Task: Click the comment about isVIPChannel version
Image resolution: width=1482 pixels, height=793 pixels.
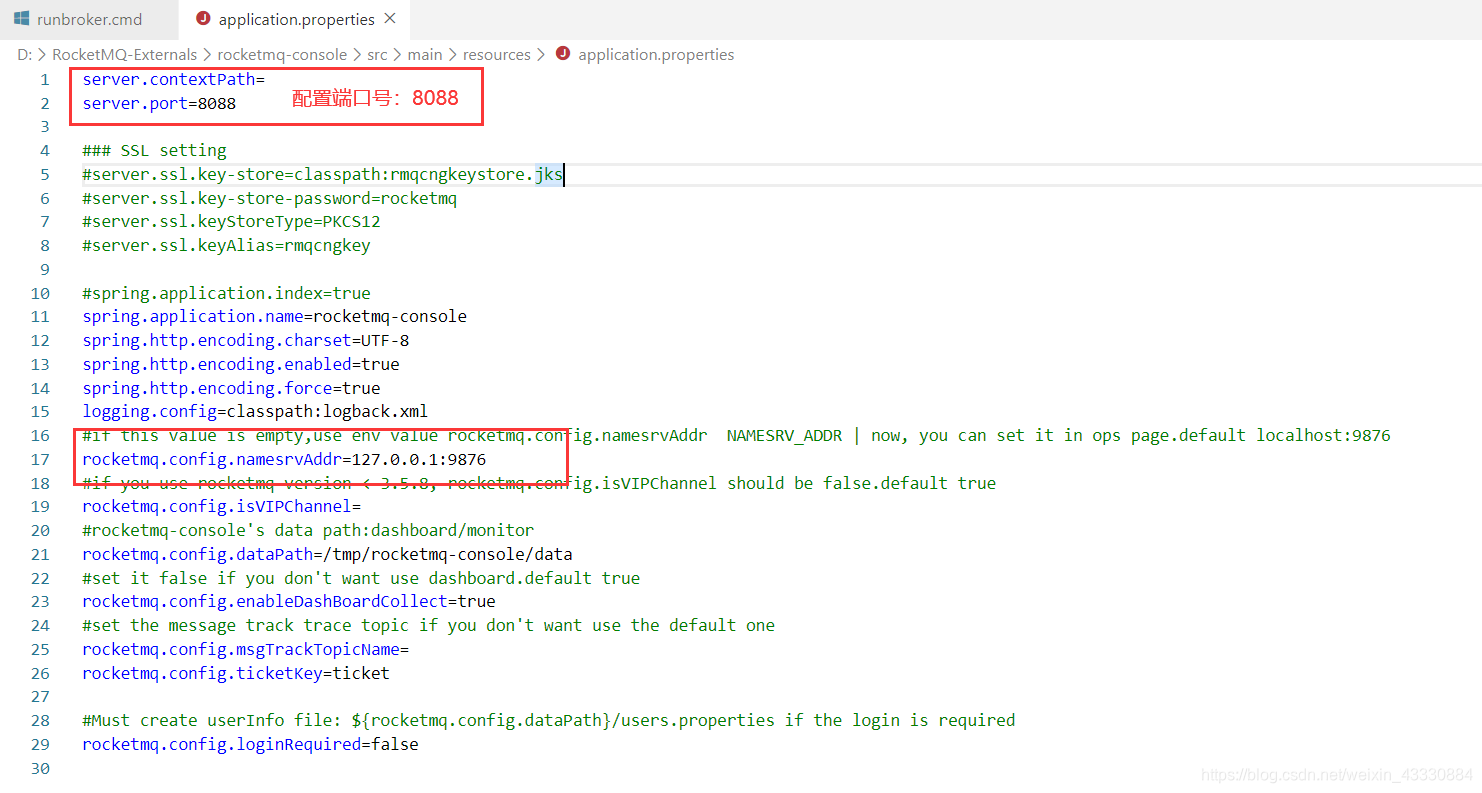Action: (x=539, y=483)
